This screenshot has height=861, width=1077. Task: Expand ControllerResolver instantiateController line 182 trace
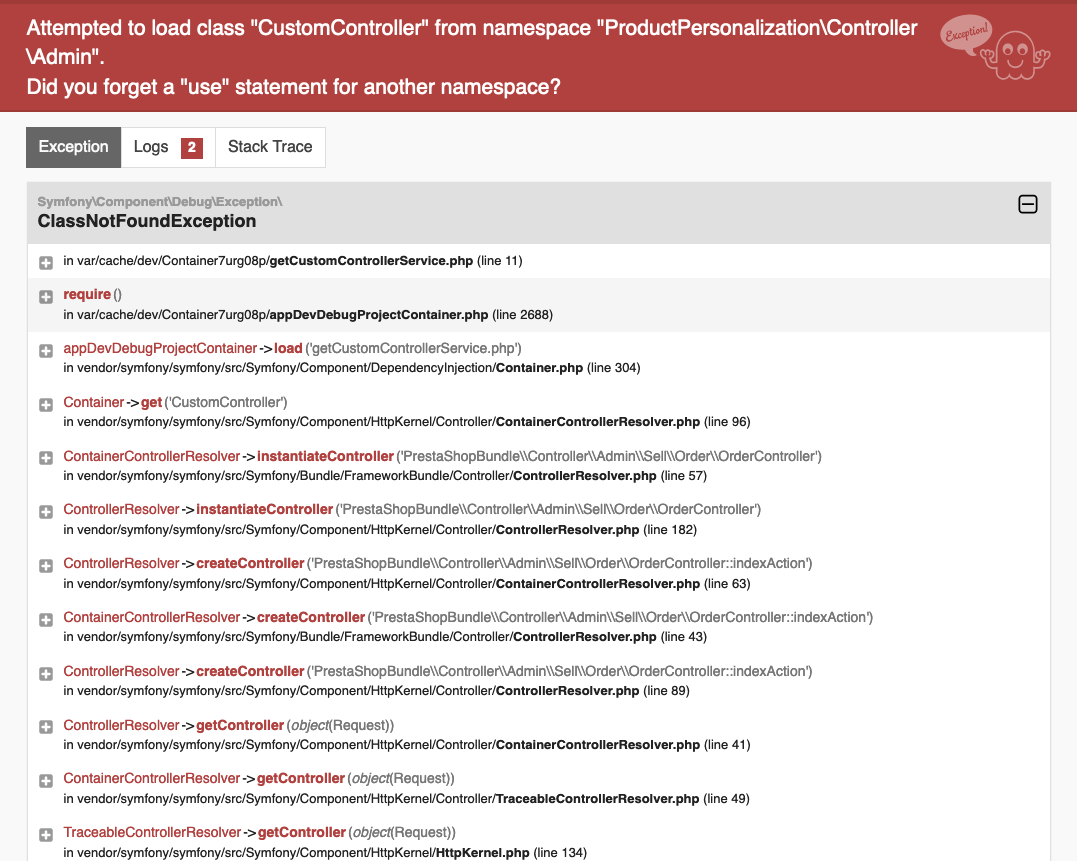46,512
